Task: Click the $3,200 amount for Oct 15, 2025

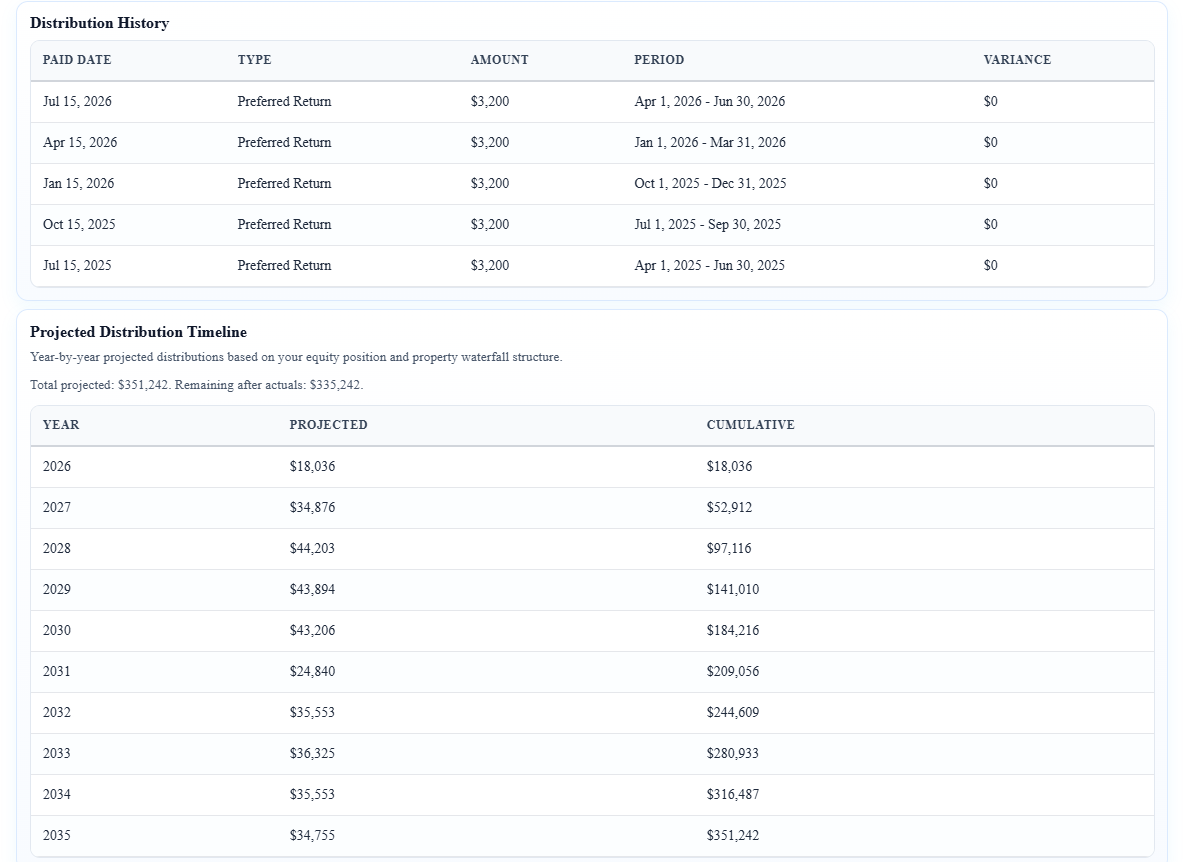Action: [x=490, y=224]
